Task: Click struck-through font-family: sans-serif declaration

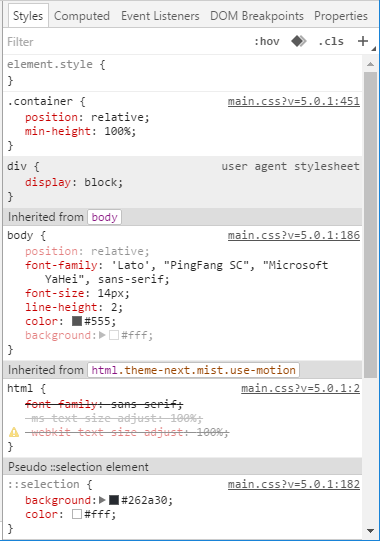Action: coord(104,404)
